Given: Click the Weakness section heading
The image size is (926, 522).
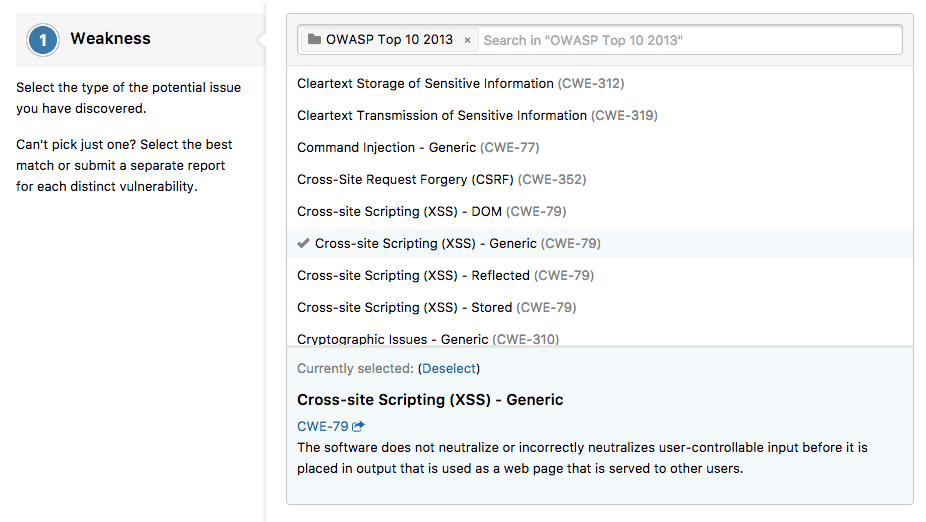Looking at the screenshot, I should pos(110,39).
